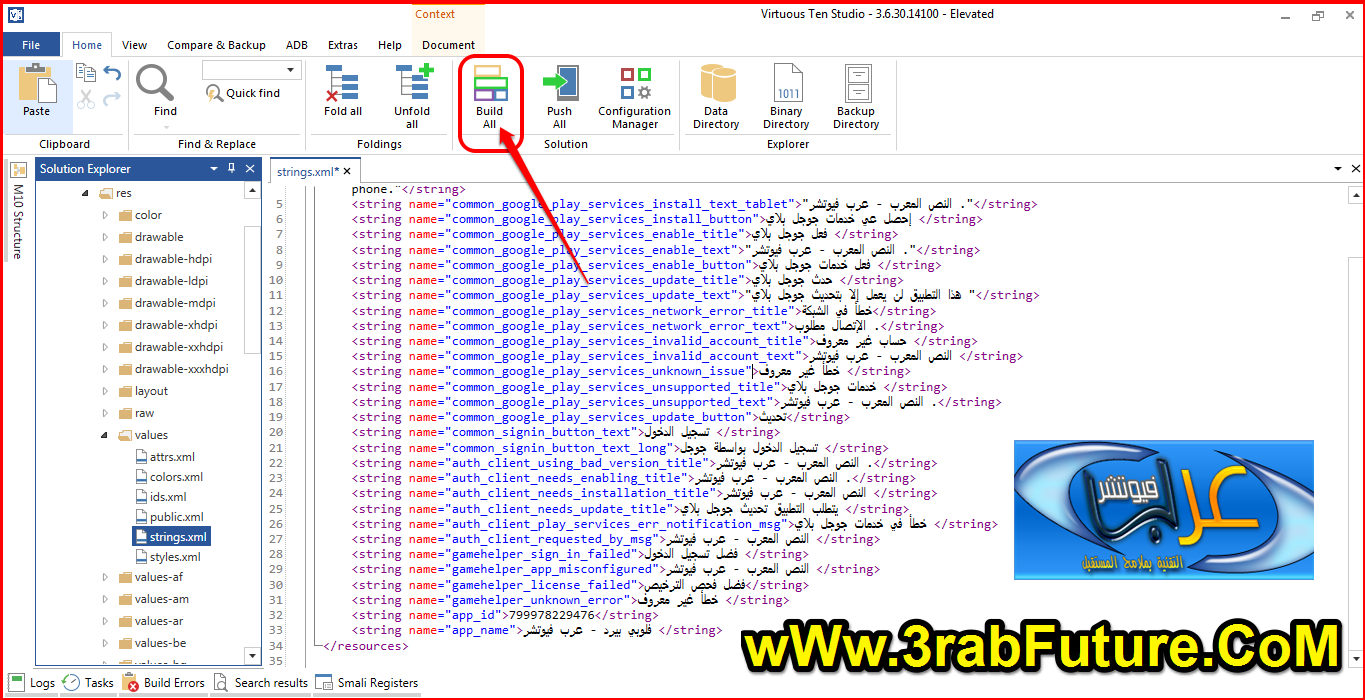This screenshot has height=700, width=1365.
Task: Click the application logo icon in title bar
Action: coord(16,15)
